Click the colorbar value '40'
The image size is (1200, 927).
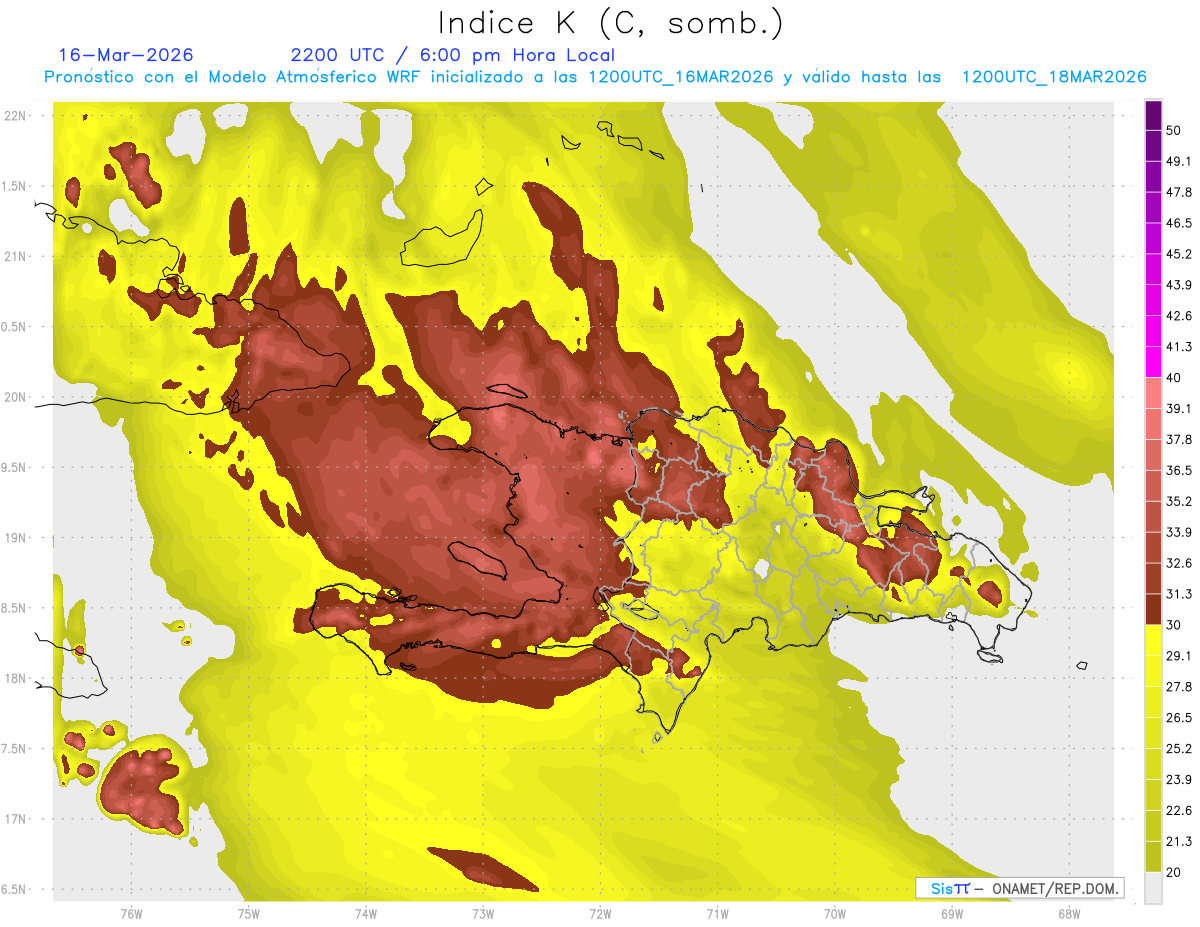point(1174,378)
